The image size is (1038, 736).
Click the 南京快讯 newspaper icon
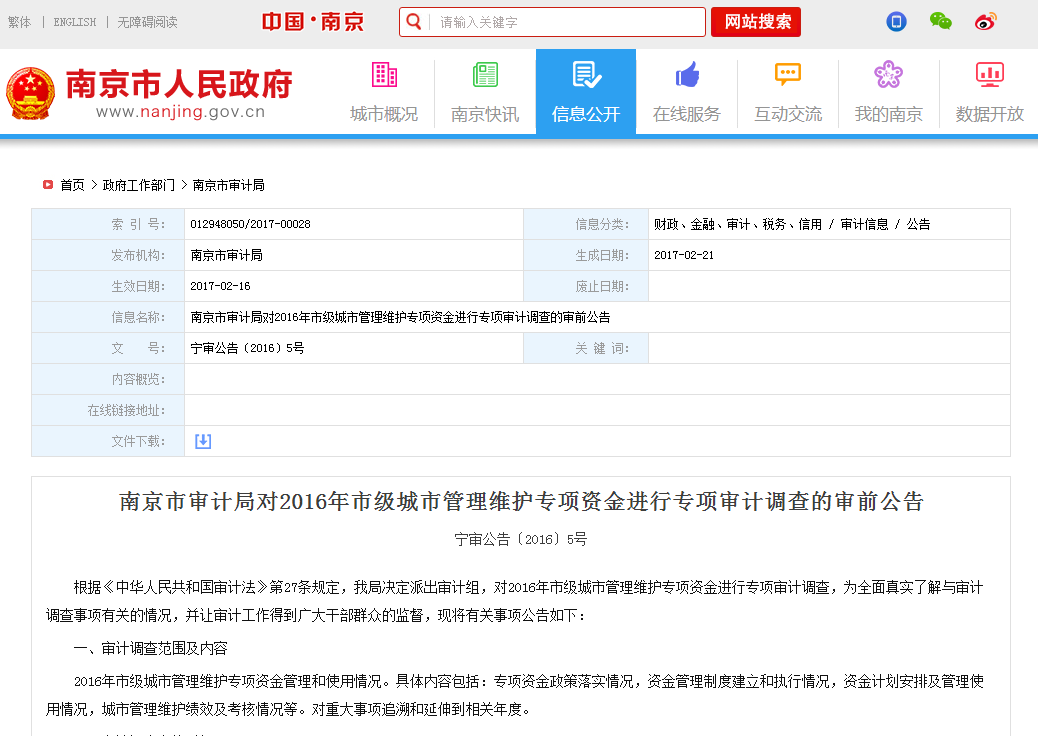pyautogui.click(x=485, y=75)
